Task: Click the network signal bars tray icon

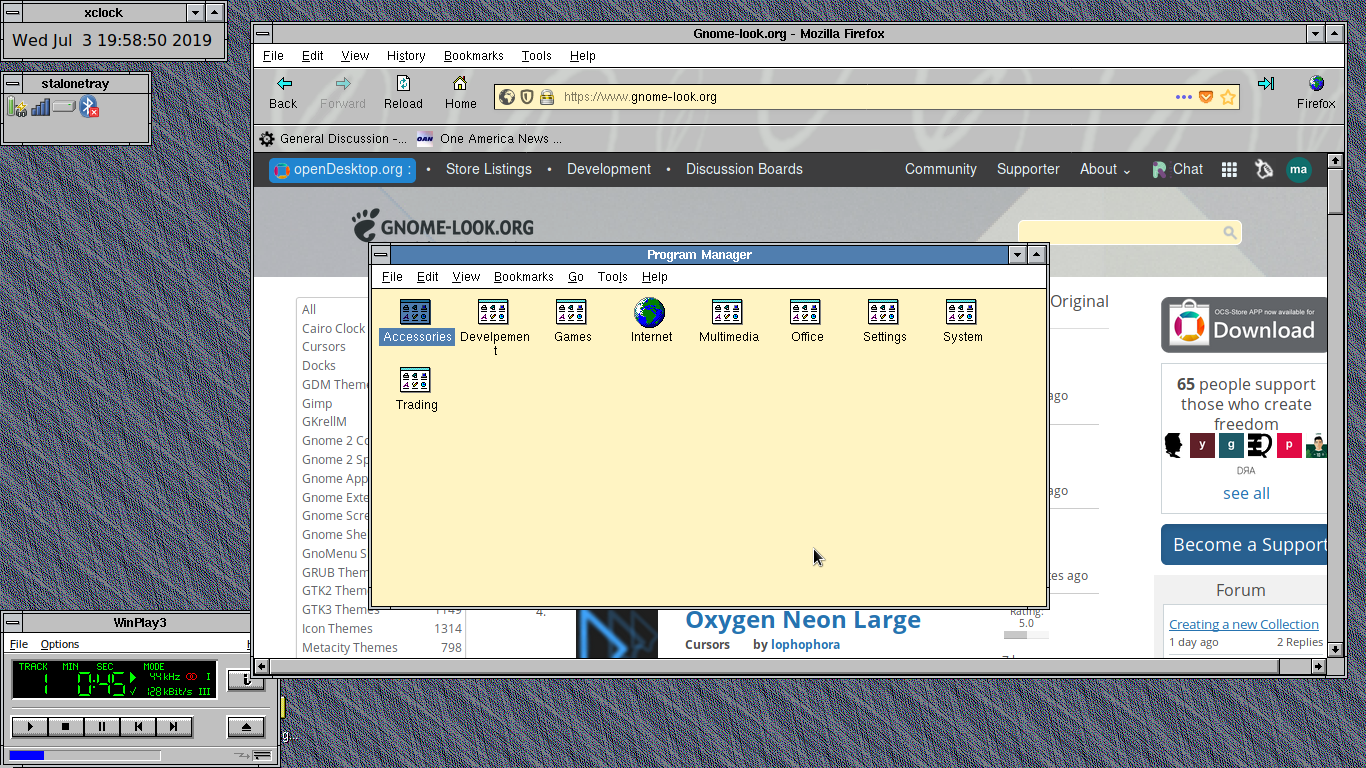Action: pos(40,107)
